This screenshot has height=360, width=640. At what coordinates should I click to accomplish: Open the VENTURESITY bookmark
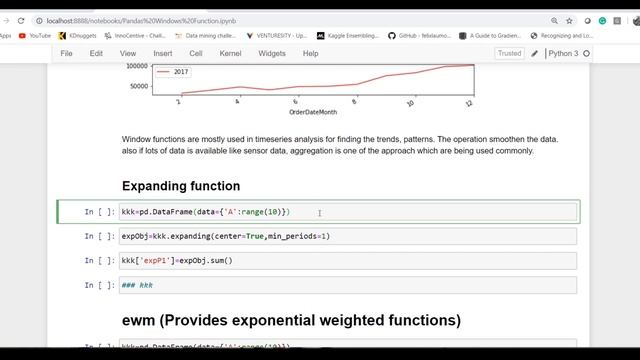276,36
